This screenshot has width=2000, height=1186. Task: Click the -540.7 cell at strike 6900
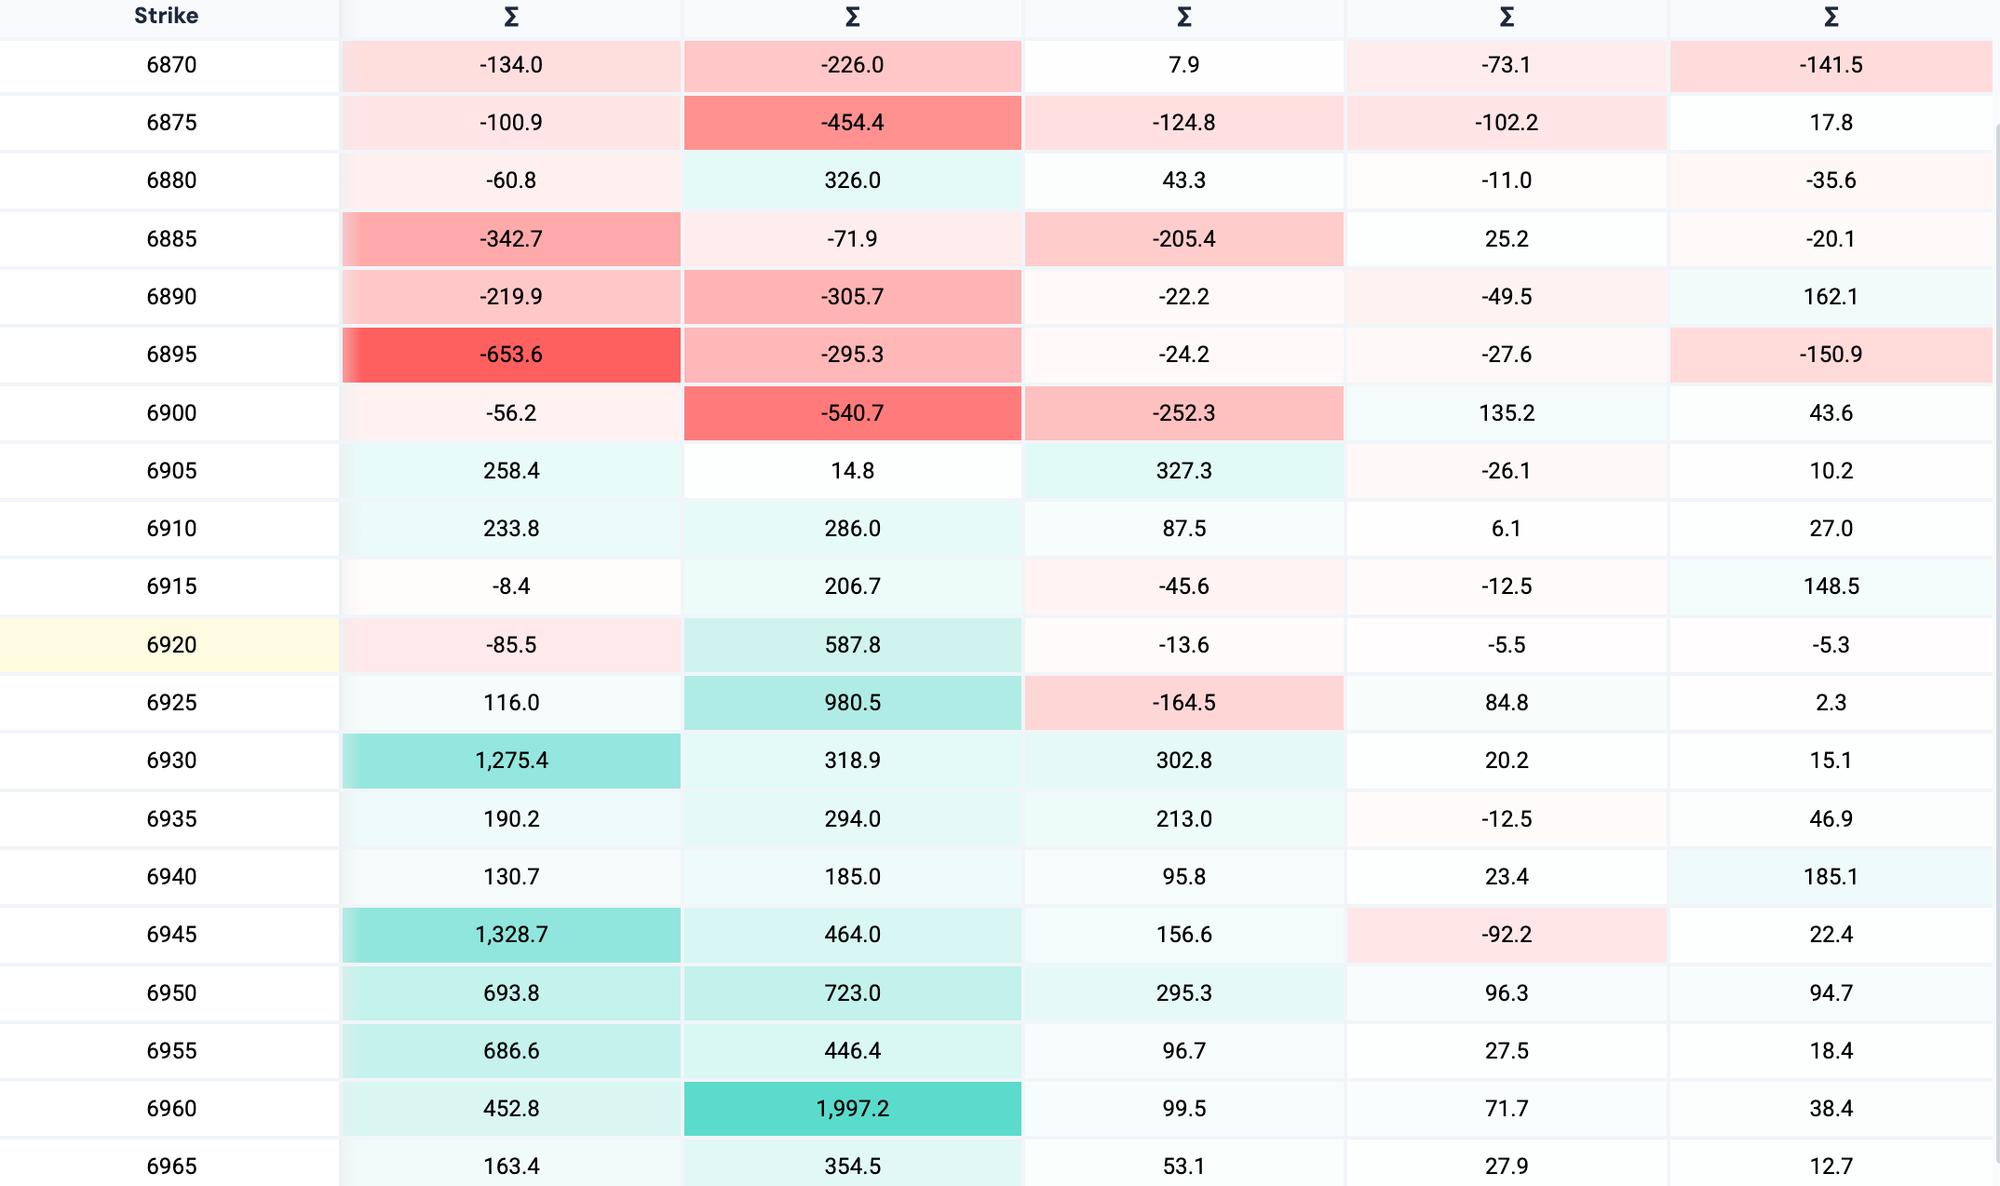852,413
